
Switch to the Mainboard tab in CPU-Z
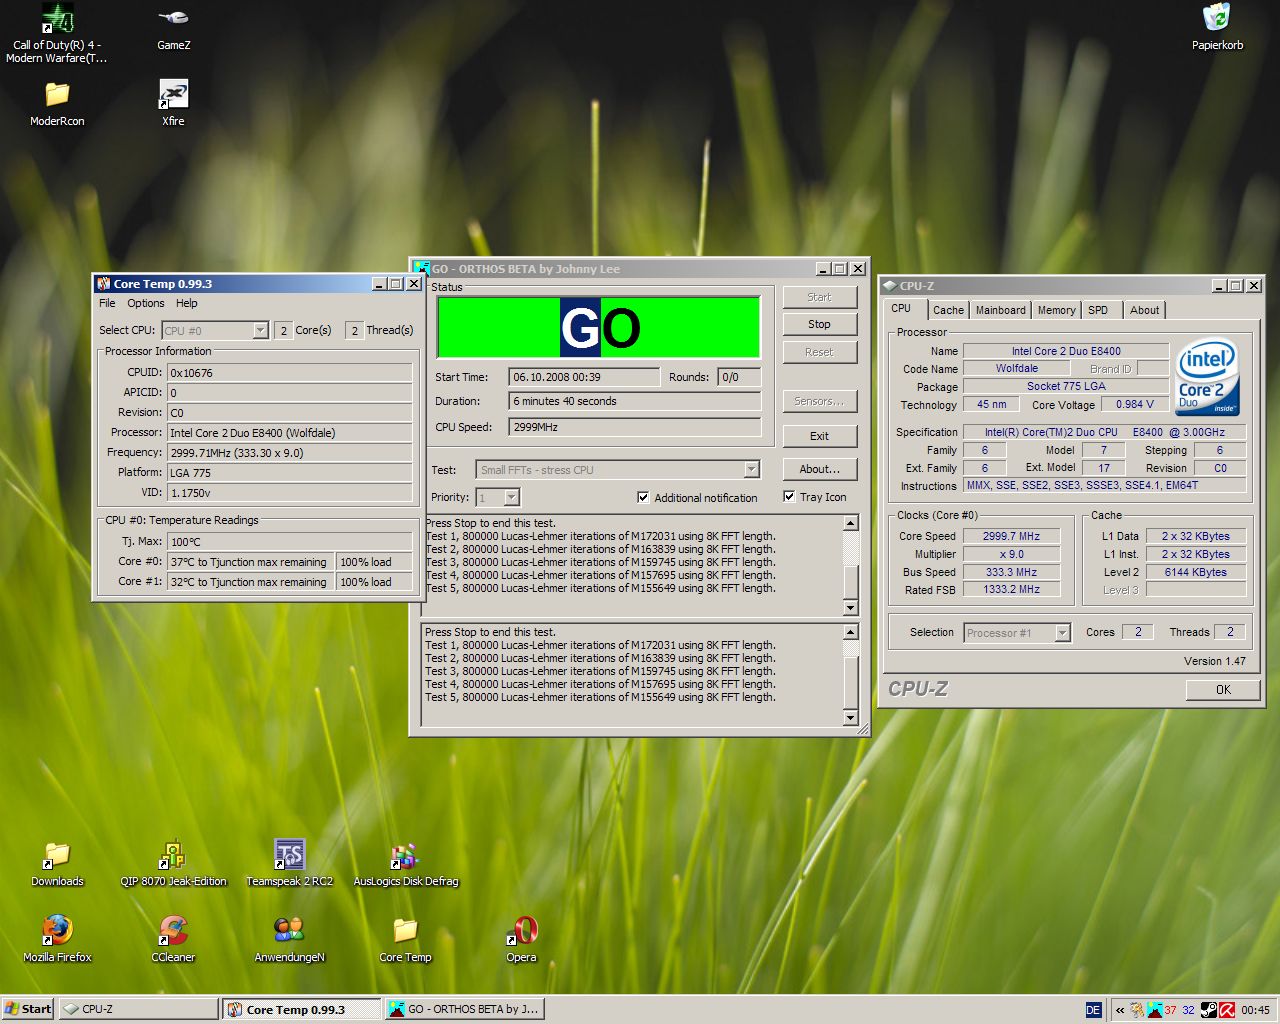[1000, 310]
